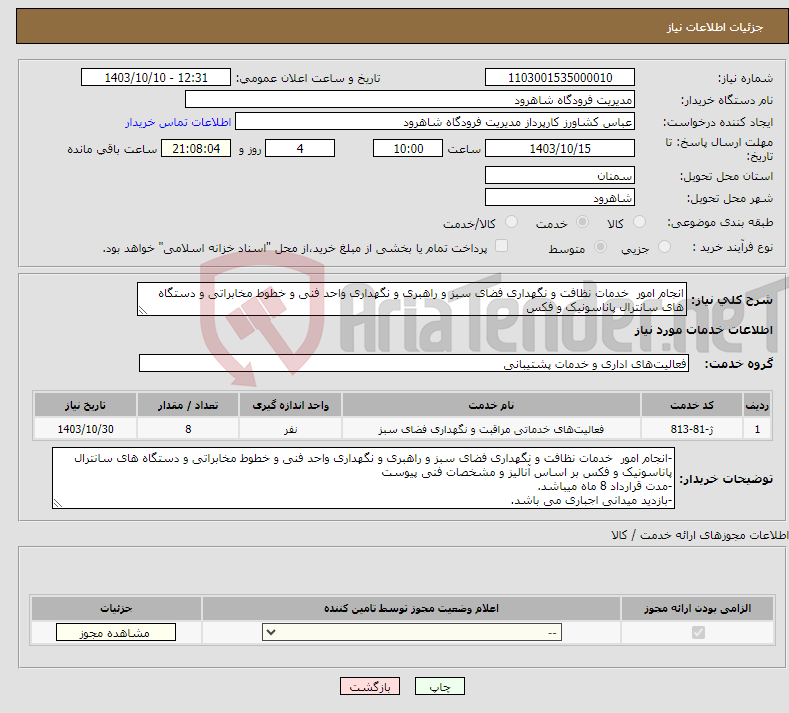Click the چاپ print button
This screenshot has width=789, height=713.
pyautogui.click(x=440, y=687)
